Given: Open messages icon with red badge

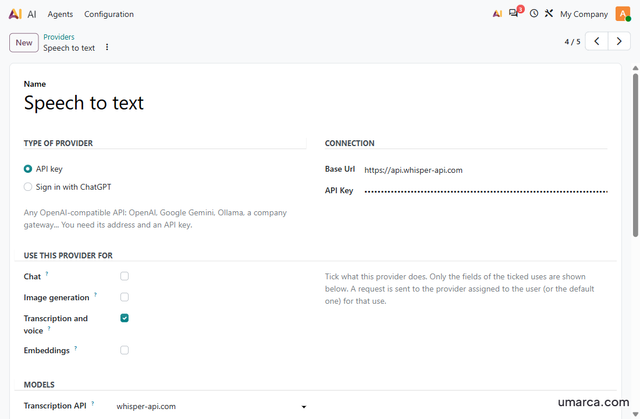Looking at the screenshot, I should point(515,12).
